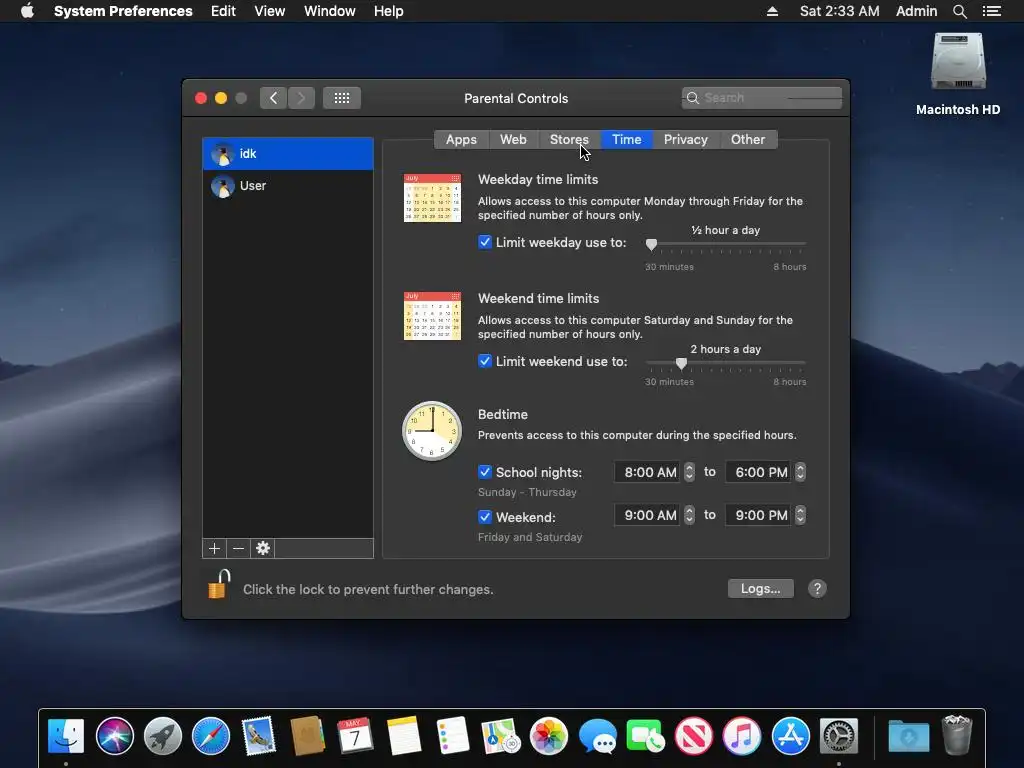The height and width of the screenshot is (768, 1024).
Task: Click the Bedtime clock icon
Action: [x=432, y=430]
